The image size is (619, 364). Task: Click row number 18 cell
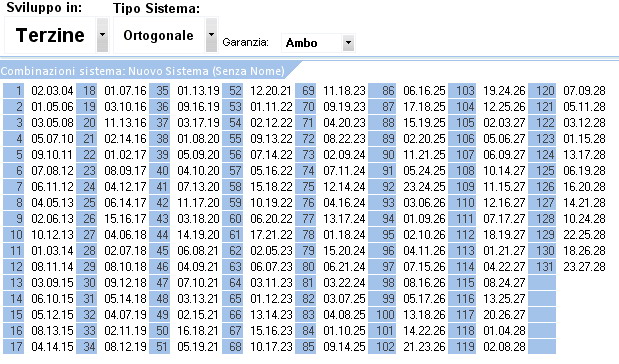point(86,90)
